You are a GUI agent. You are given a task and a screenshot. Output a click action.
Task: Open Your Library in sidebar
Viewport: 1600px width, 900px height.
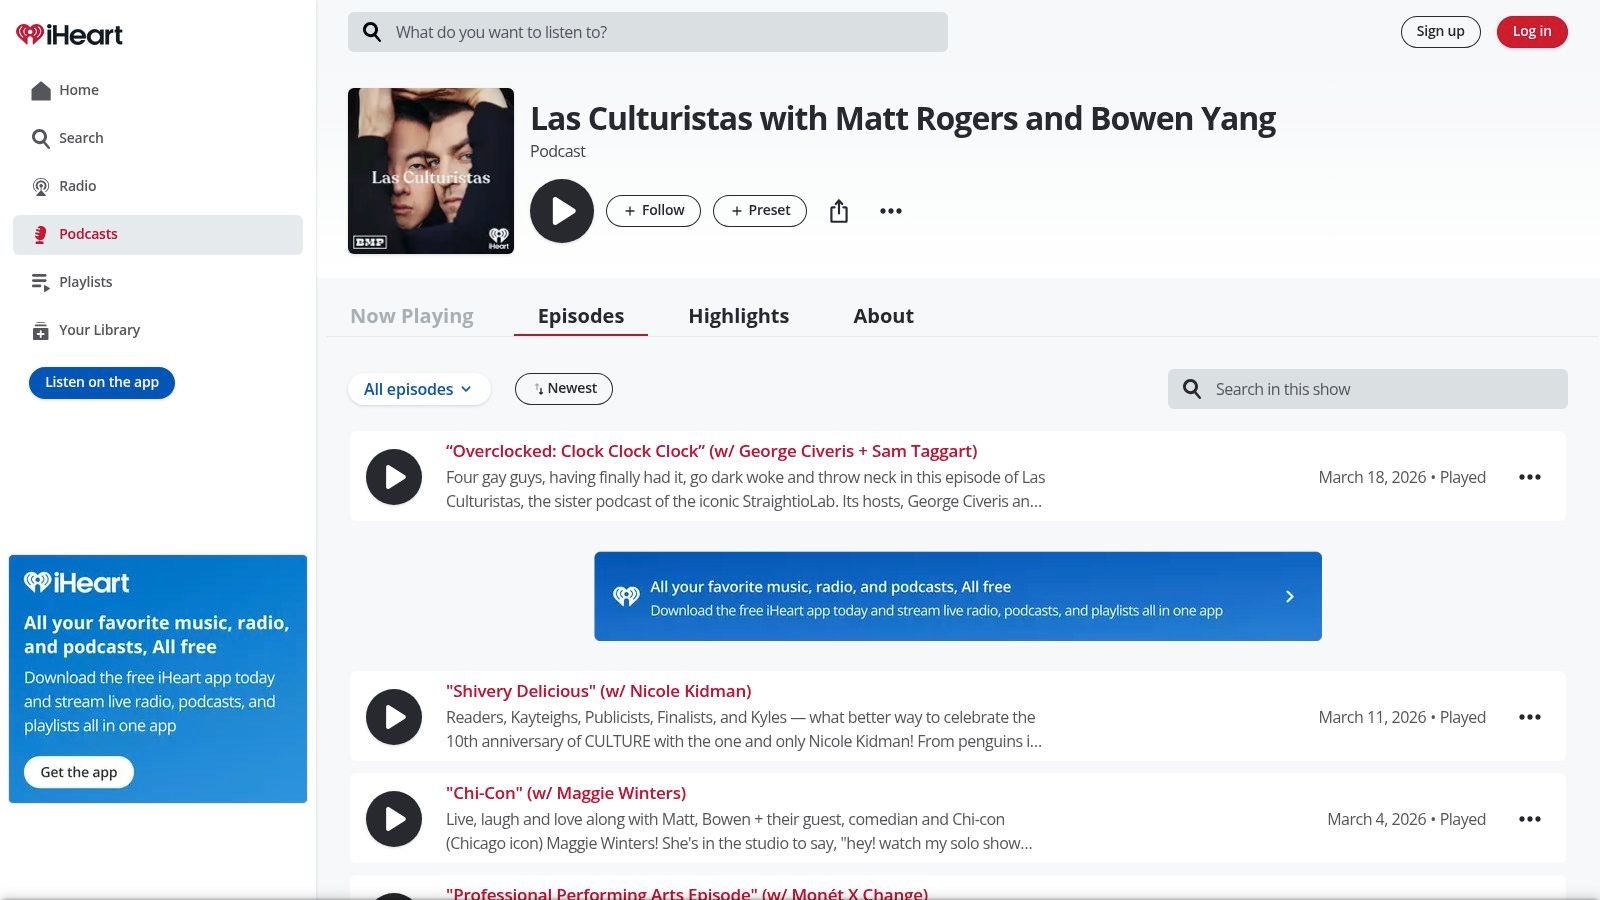(158, 330)
